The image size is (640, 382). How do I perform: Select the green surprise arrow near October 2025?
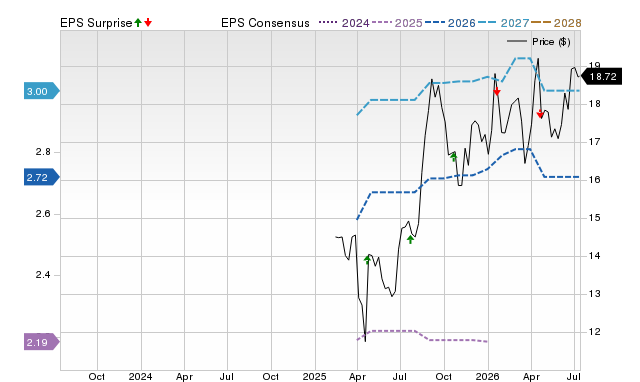click(453, 157)
